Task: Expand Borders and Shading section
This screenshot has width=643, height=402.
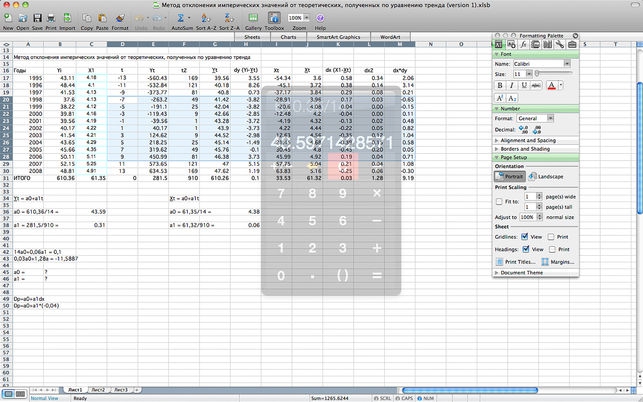Action: pos(497,149)
